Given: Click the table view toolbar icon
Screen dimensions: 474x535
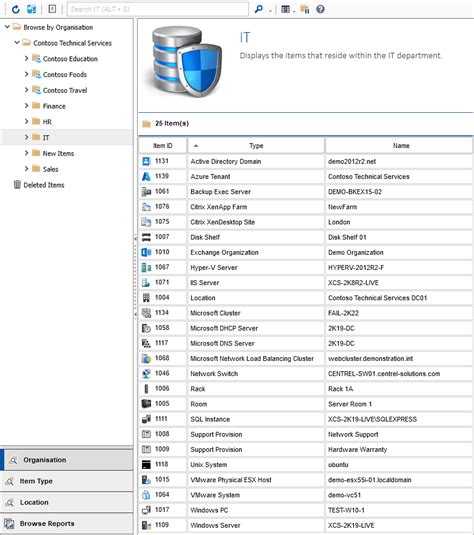Looking at the screenshot, I should [286, 9].
